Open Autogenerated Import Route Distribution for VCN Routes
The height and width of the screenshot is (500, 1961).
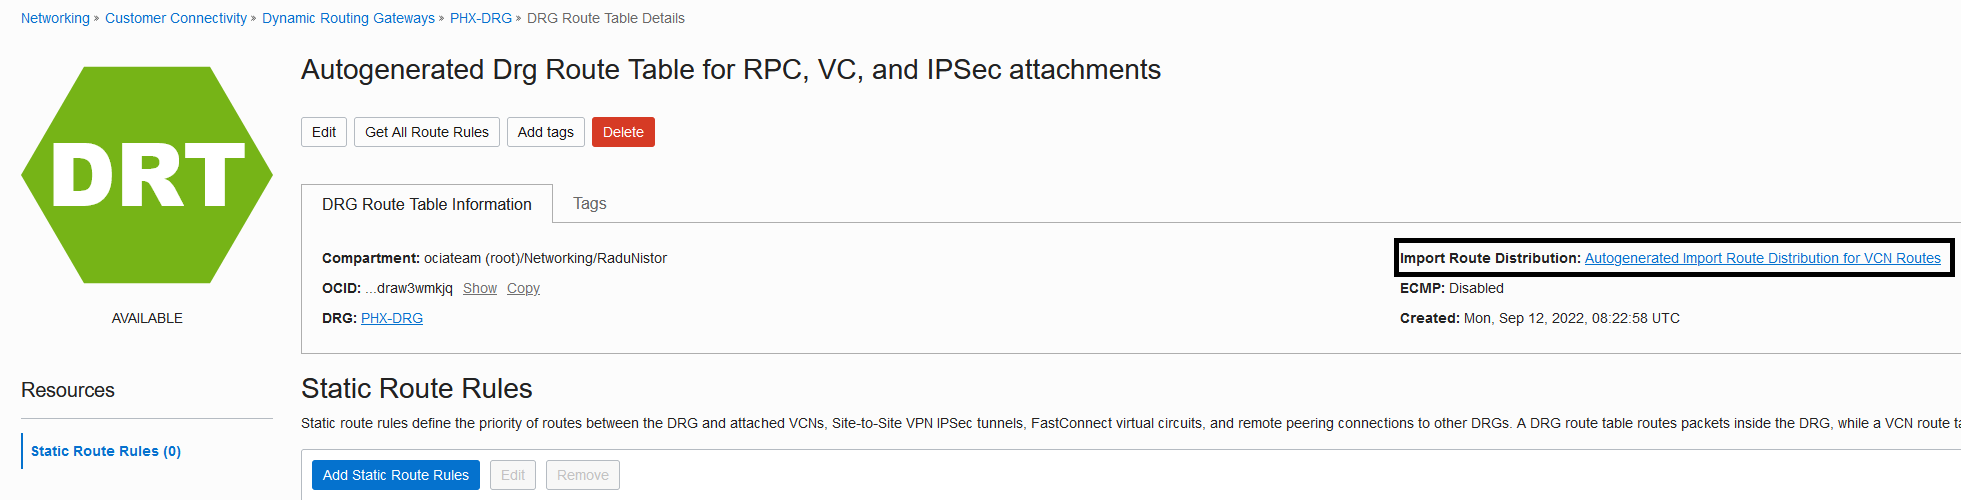[1762, 258]
